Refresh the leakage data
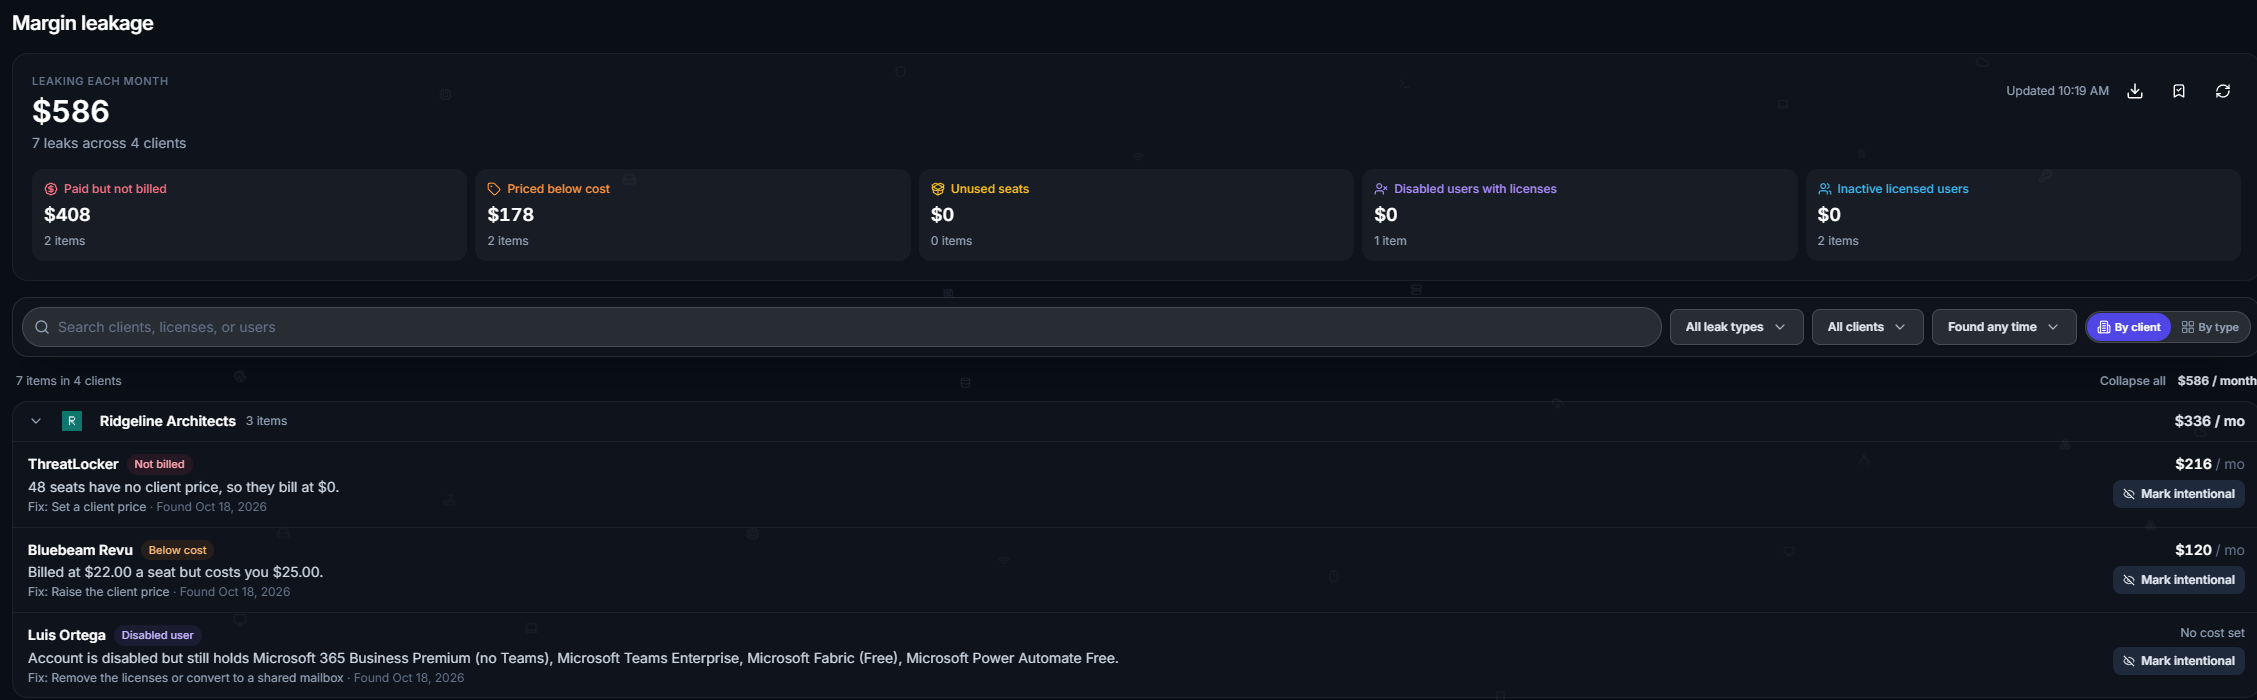2257x700 pixels. (x=2223, y=91)
